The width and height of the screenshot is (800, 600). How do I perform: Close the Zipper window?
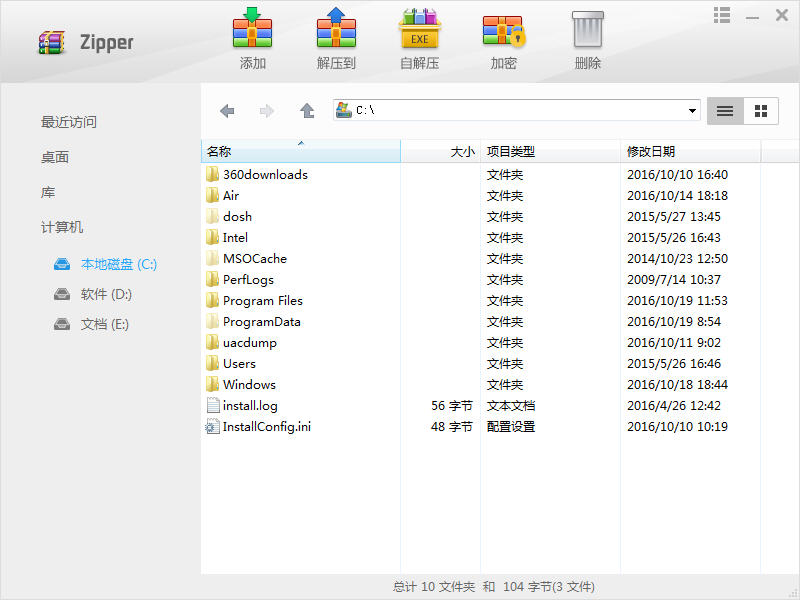pos(782,15)
